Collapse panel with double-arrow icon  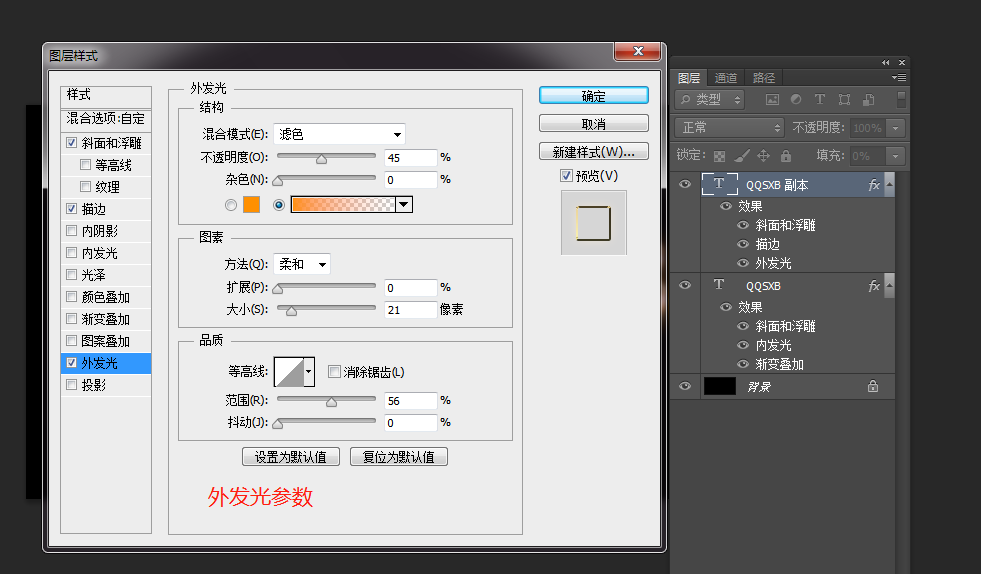pos(885,63)
